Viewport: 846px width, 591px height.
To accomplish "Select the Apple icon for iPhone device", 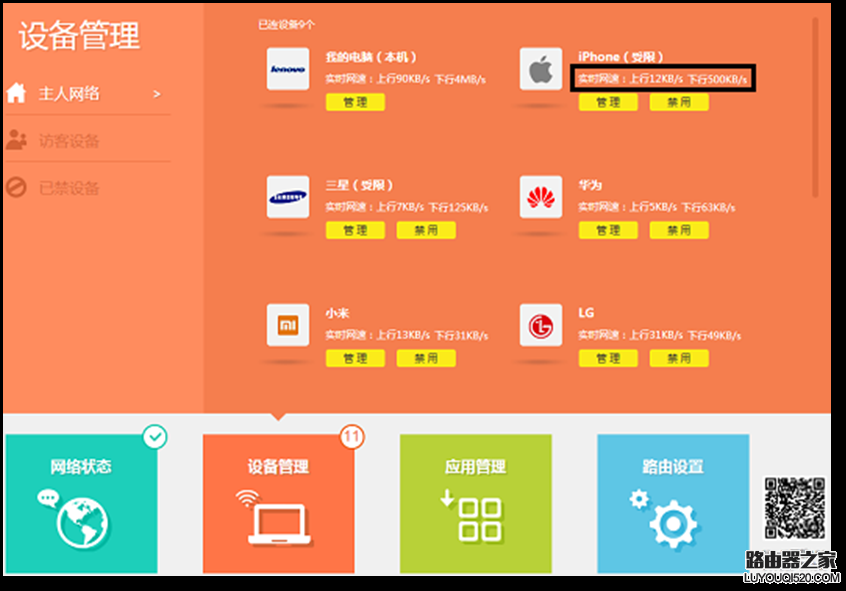I will [x=541, y=70].
